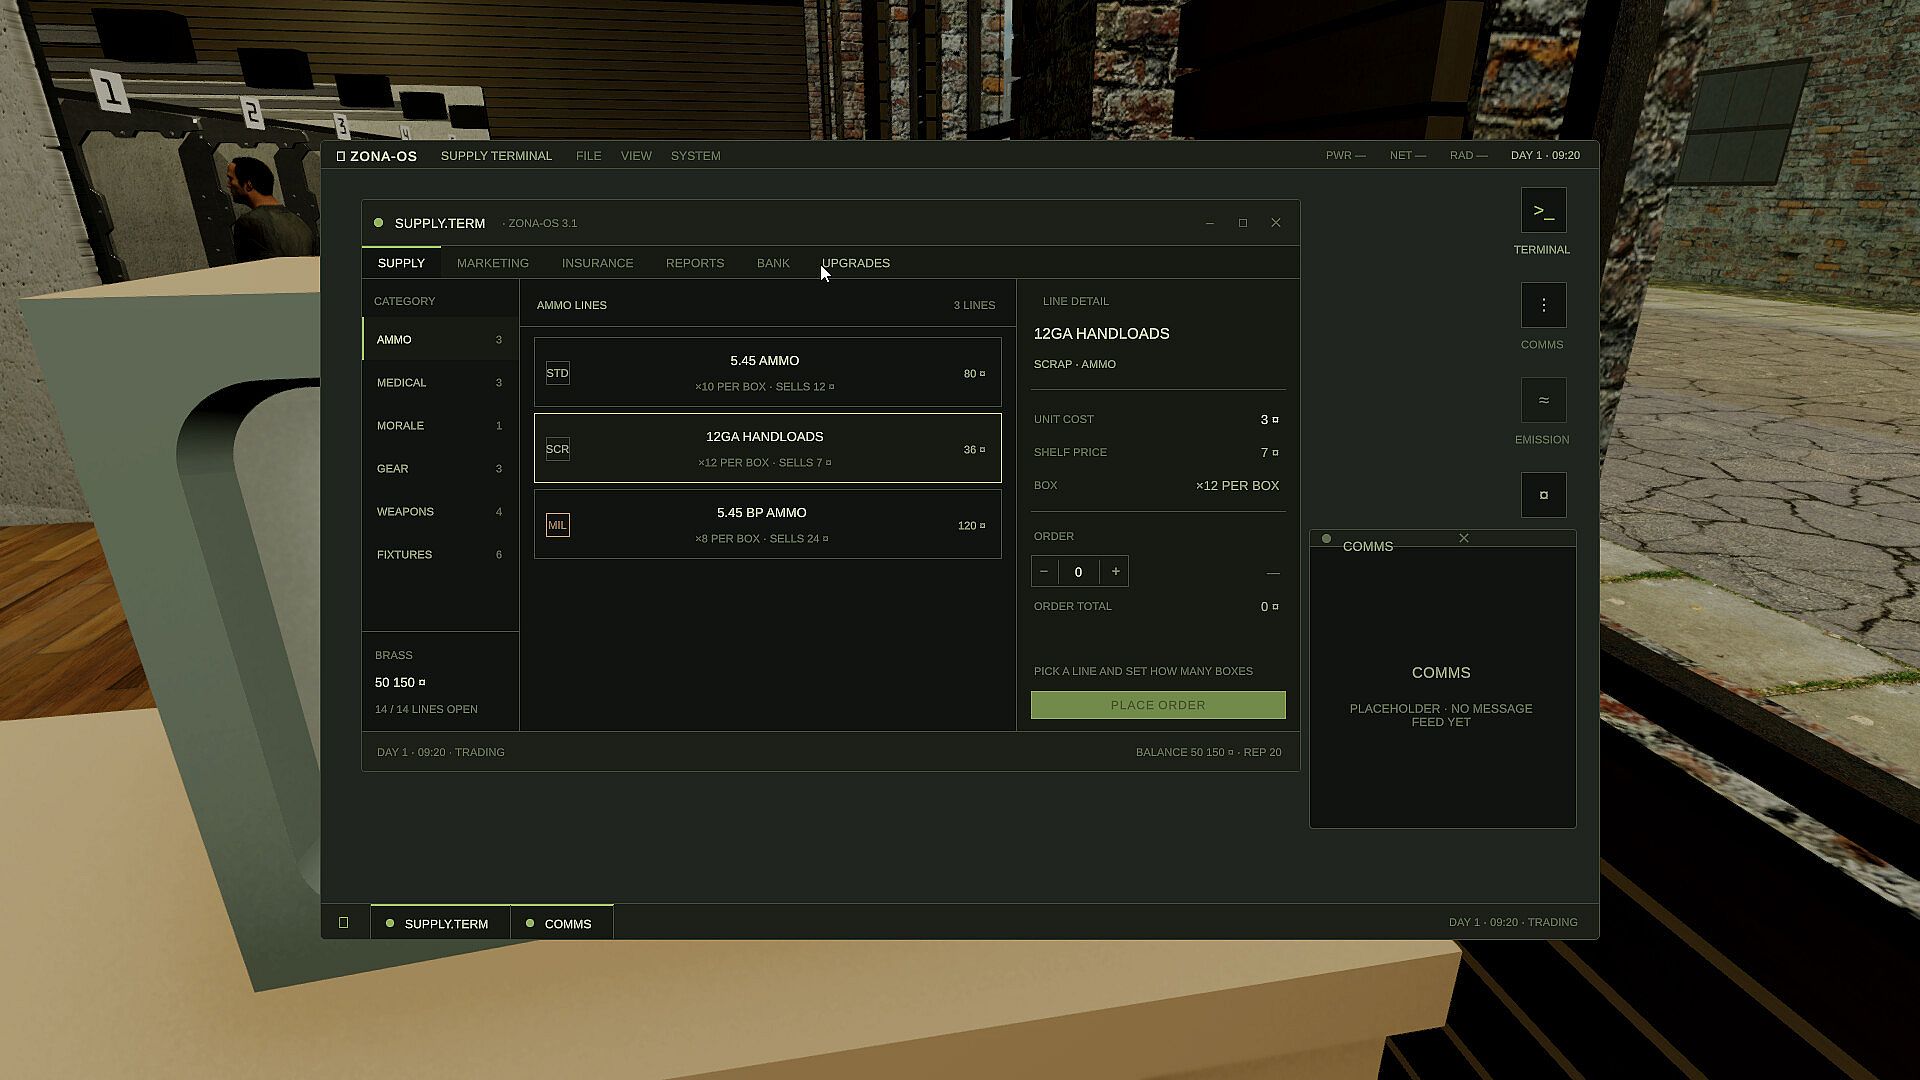Click the COMMS window title bar

click(1443, 539)
